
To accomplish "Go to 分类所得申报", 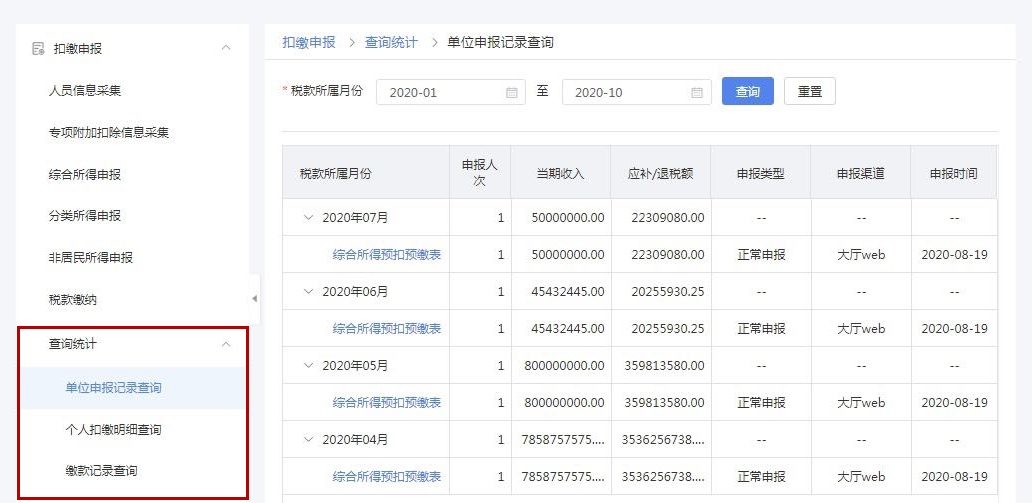I will pos(85,216).
